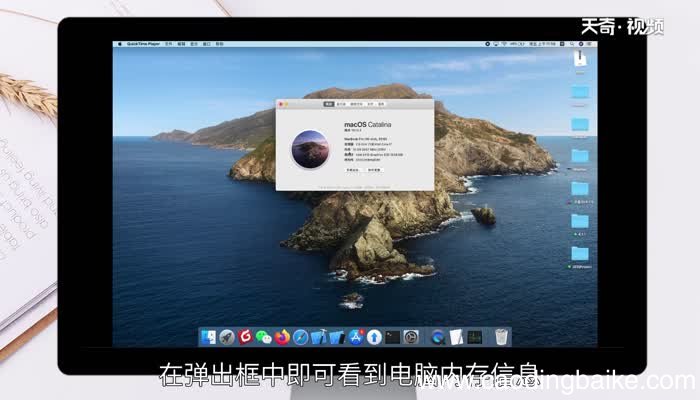Select the 概览 (Overview) tab
The width and height of the screenshot is (700, 400).
(x=329, y=104)
